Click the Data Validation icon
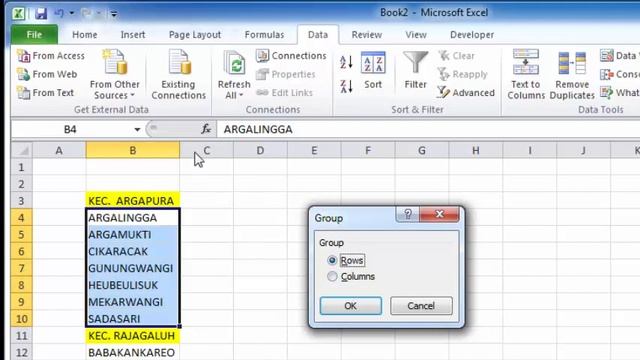Image resolution: width=640 pixels, height=360 pixels. (x=607, y=56)
